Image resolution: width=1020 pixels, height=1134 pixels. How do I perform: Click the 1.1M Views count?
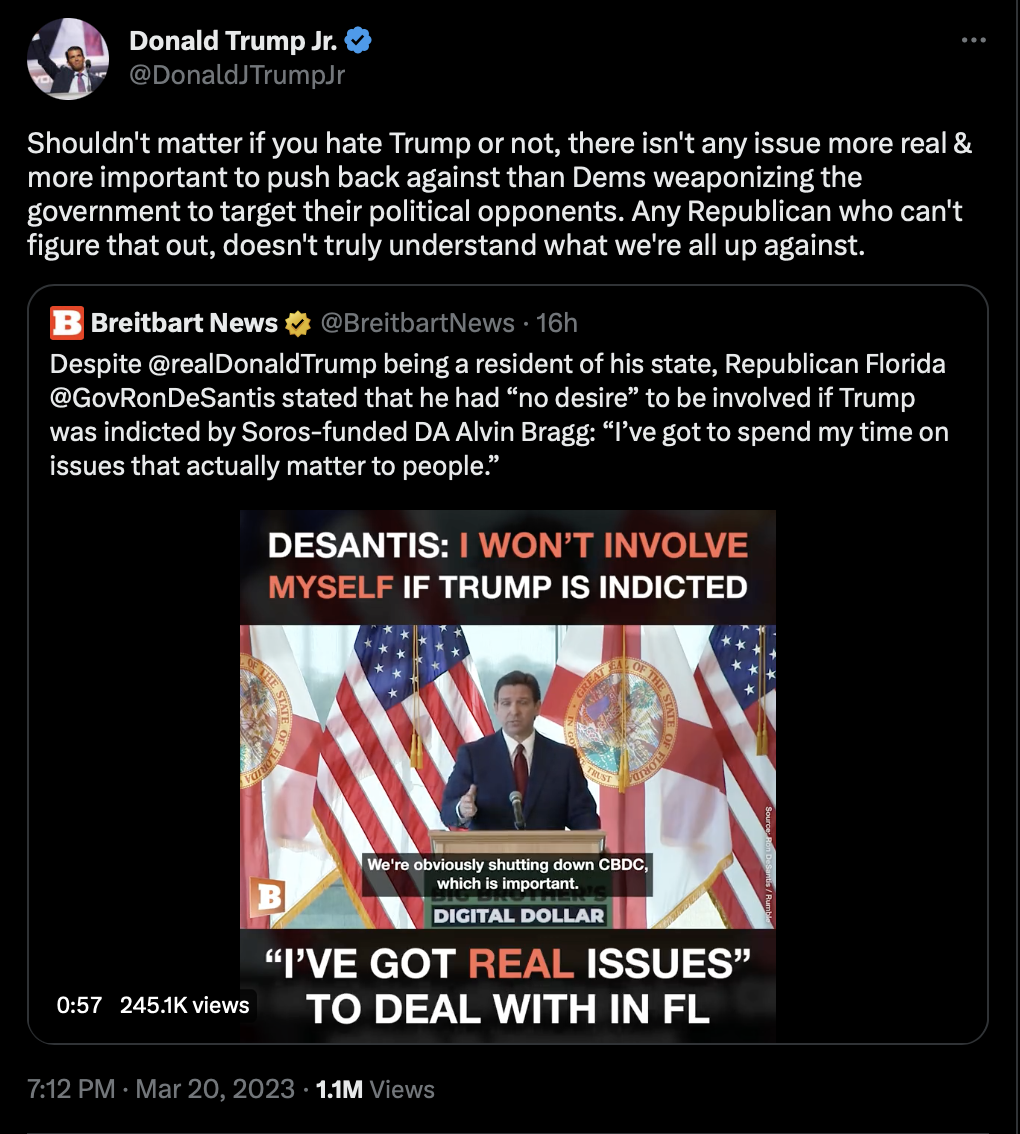[375, 1088]
